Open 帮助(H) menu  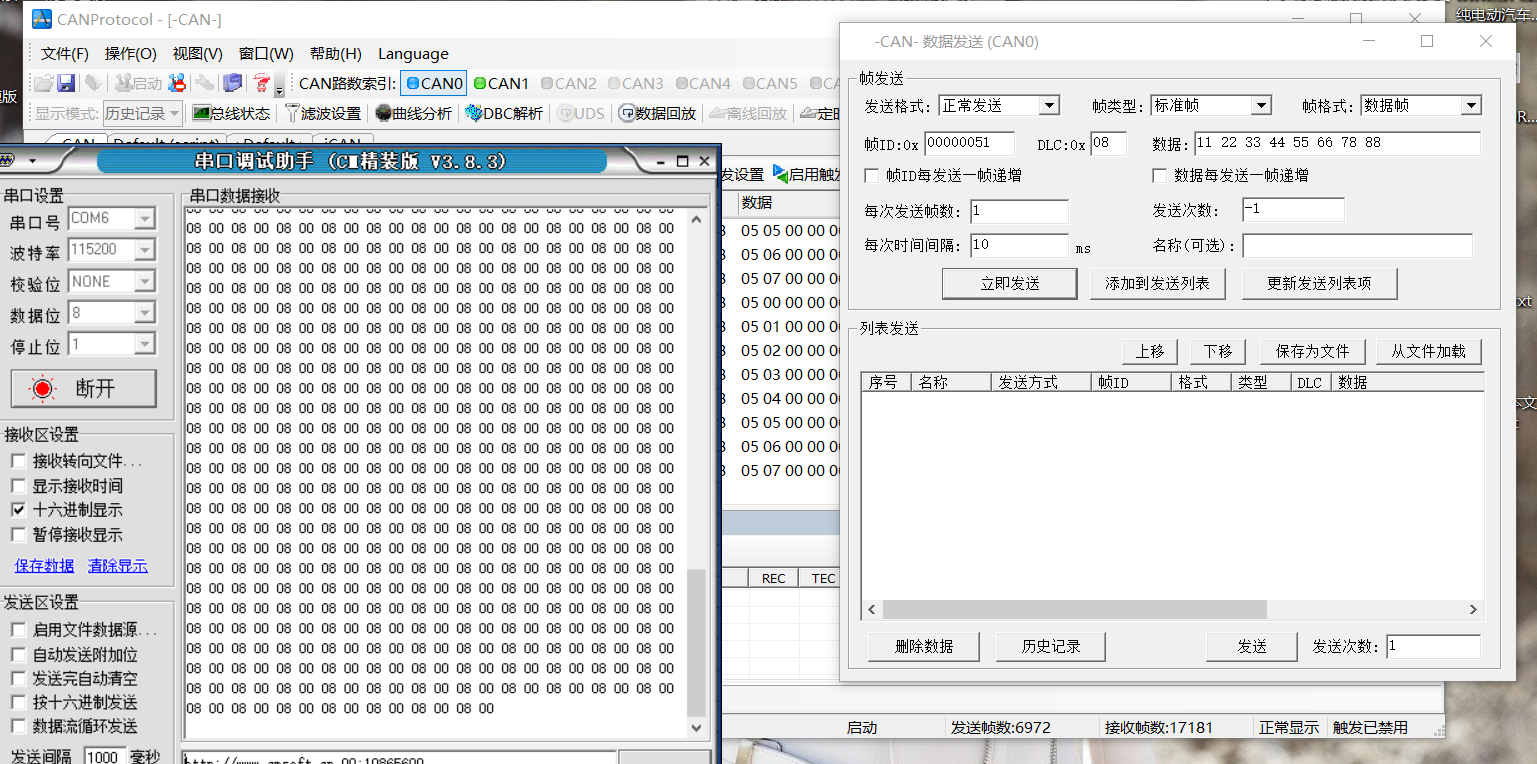(x=336, y=54)
